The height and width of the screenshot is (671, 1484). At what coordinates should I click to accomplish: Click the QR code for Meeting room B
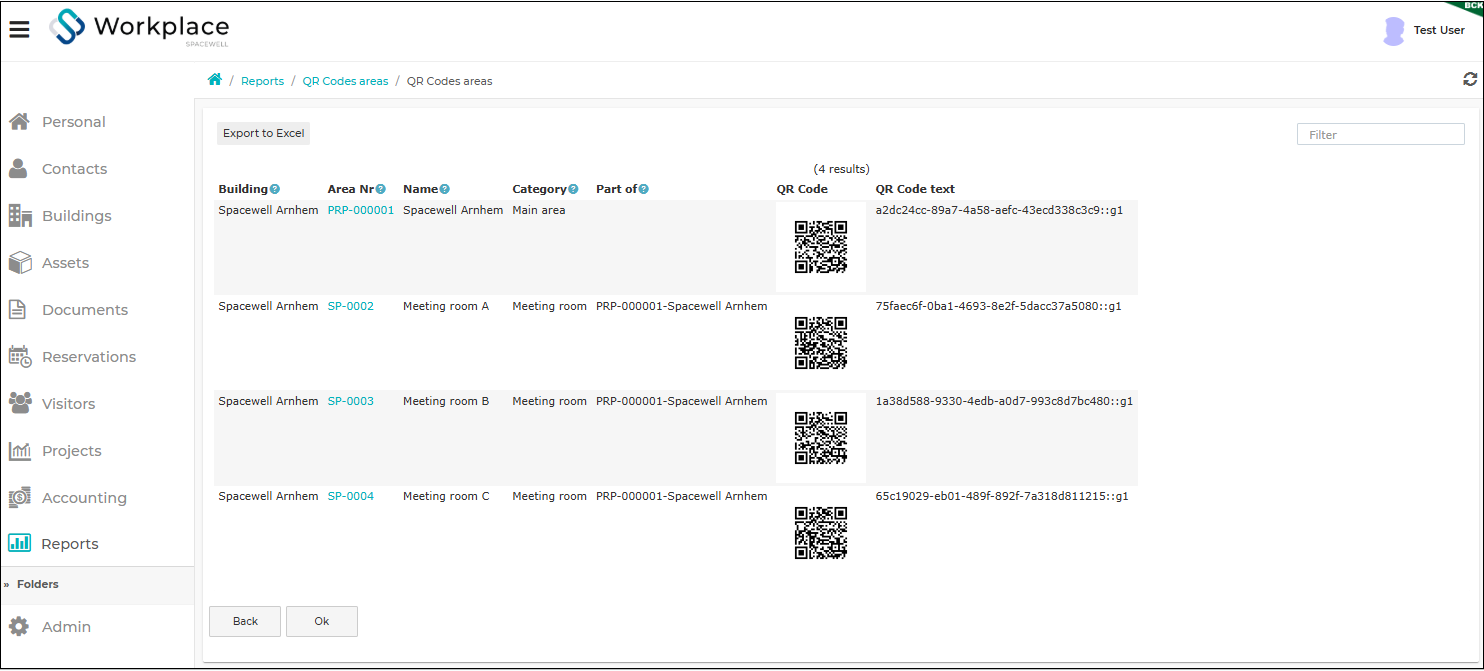point(821,438)
